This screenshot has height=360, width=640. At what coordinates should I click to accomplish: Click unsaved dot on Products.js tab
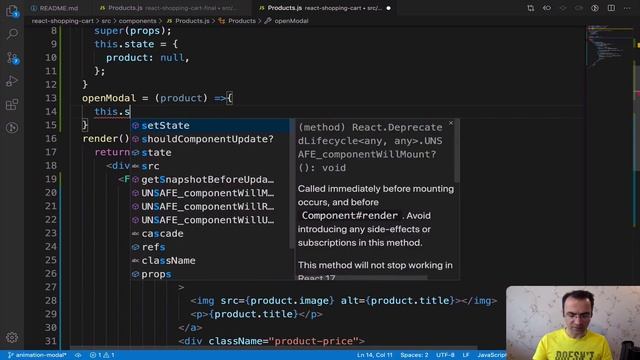click(389, 8)
